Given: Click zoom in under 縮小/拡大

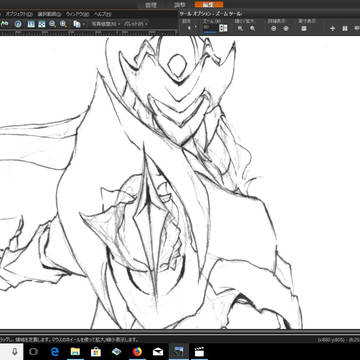Looking at the screenshot, I should 252,29.
